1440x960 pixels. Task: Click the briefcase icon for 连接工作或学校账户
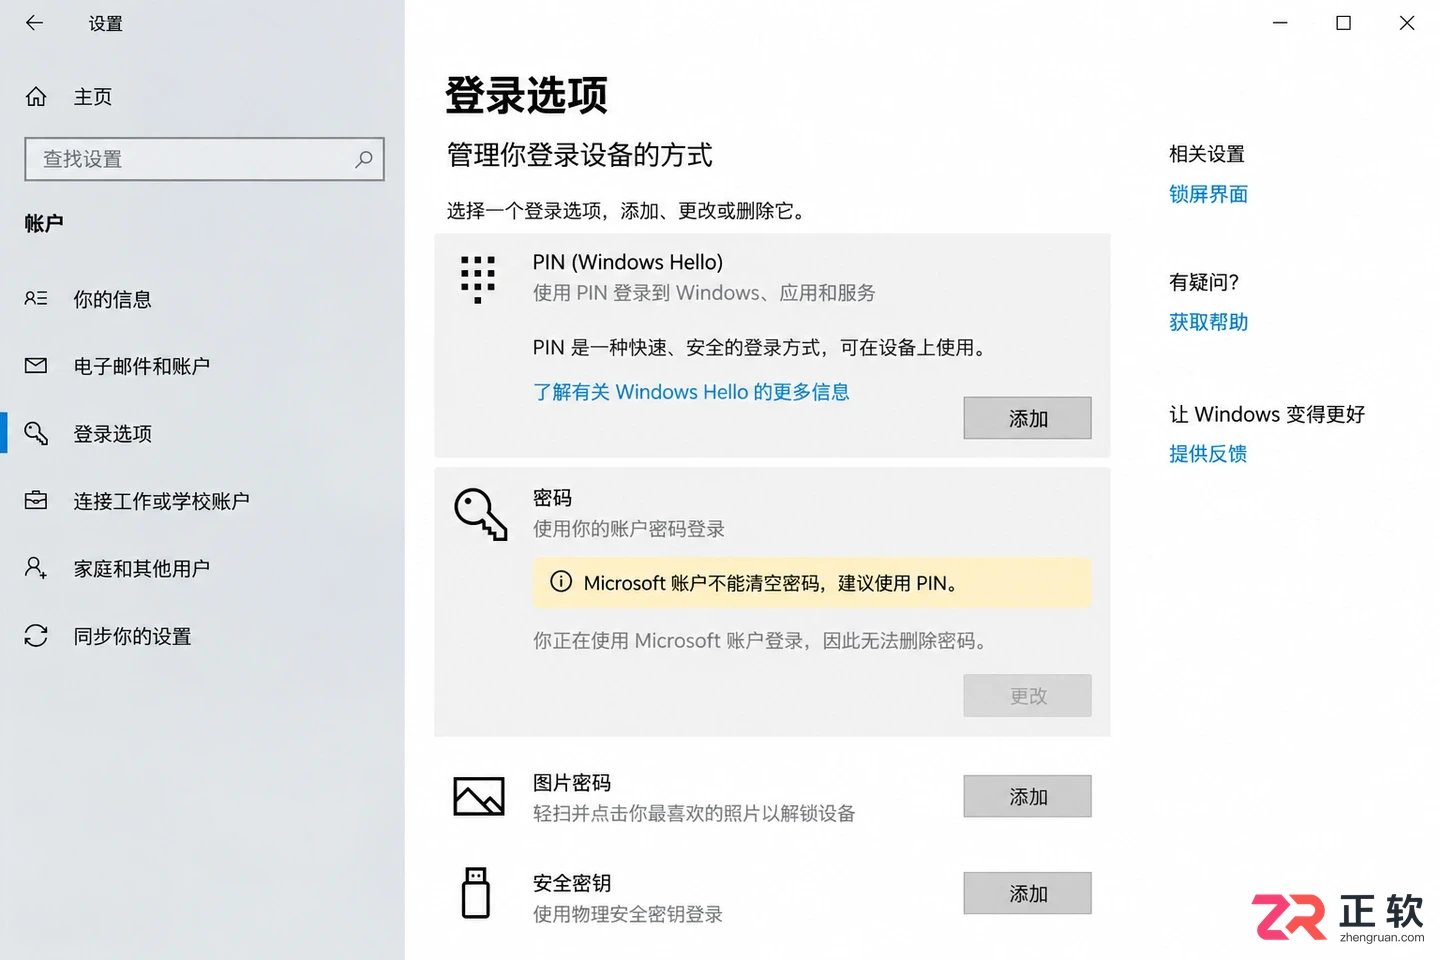pos(36,500)
